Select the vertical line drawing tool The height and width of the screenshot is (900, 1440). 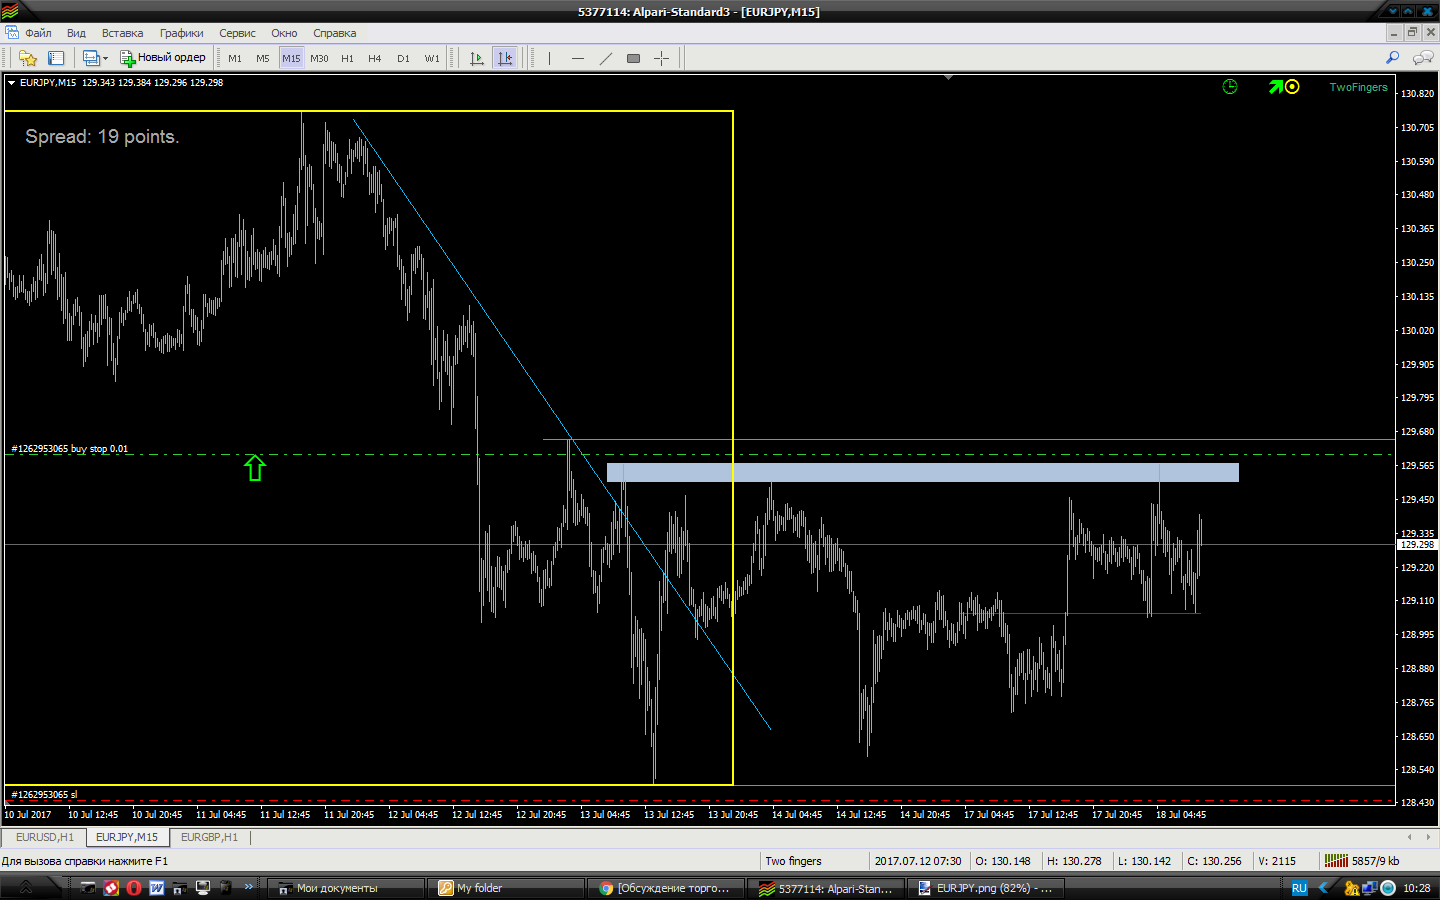click(x=550, y=58)
